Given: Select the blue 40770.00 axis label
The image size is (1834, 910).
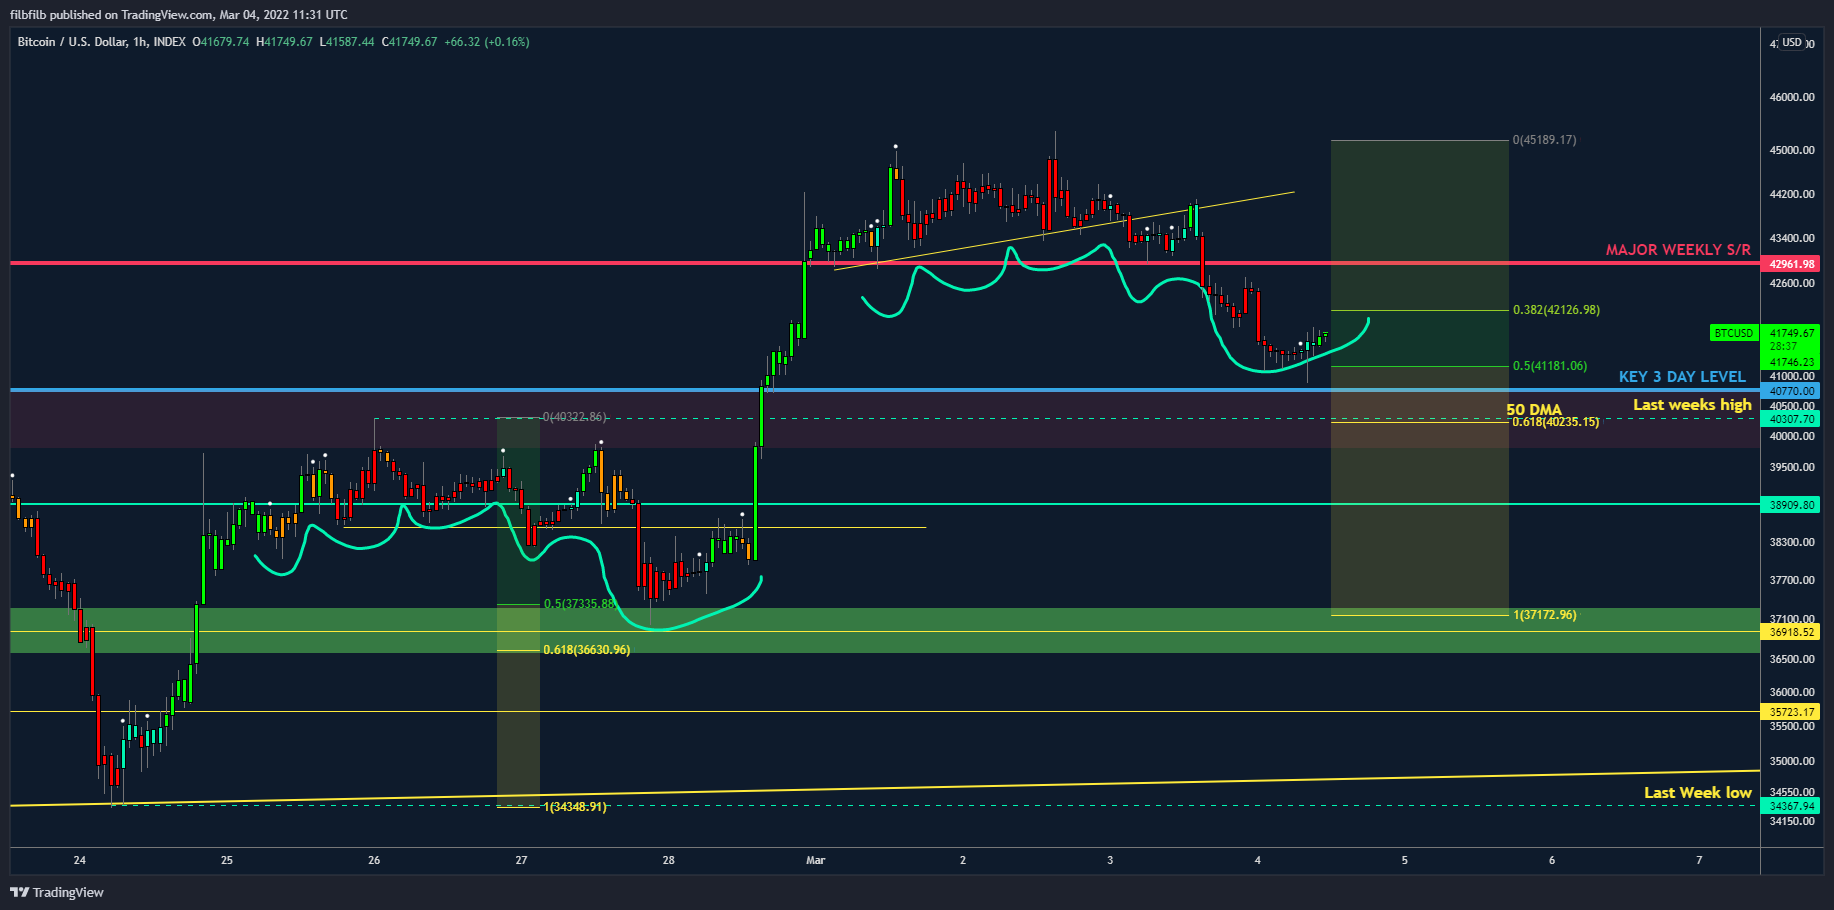Looking at the screenshot, I should 1791,391.
